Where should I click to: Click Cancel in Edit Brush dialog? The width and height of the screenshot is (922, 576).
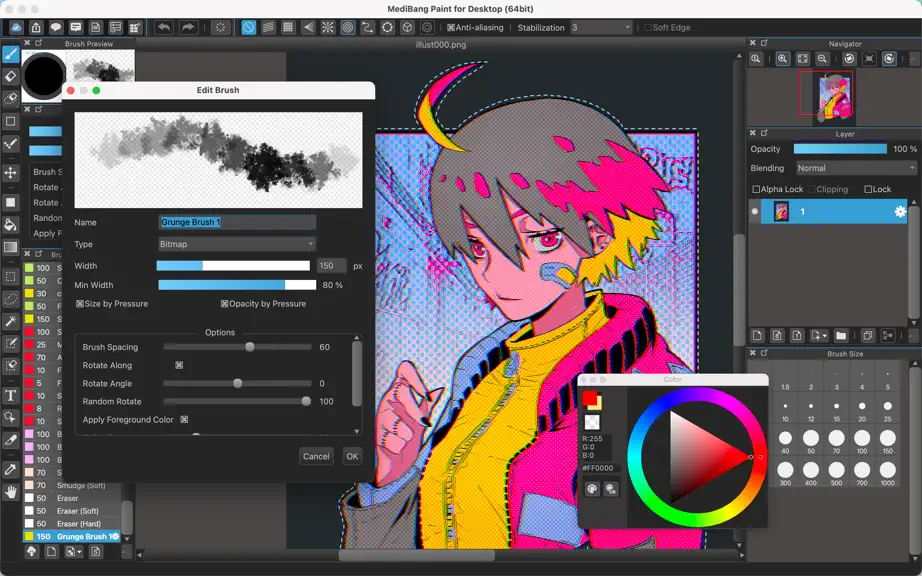316,456
